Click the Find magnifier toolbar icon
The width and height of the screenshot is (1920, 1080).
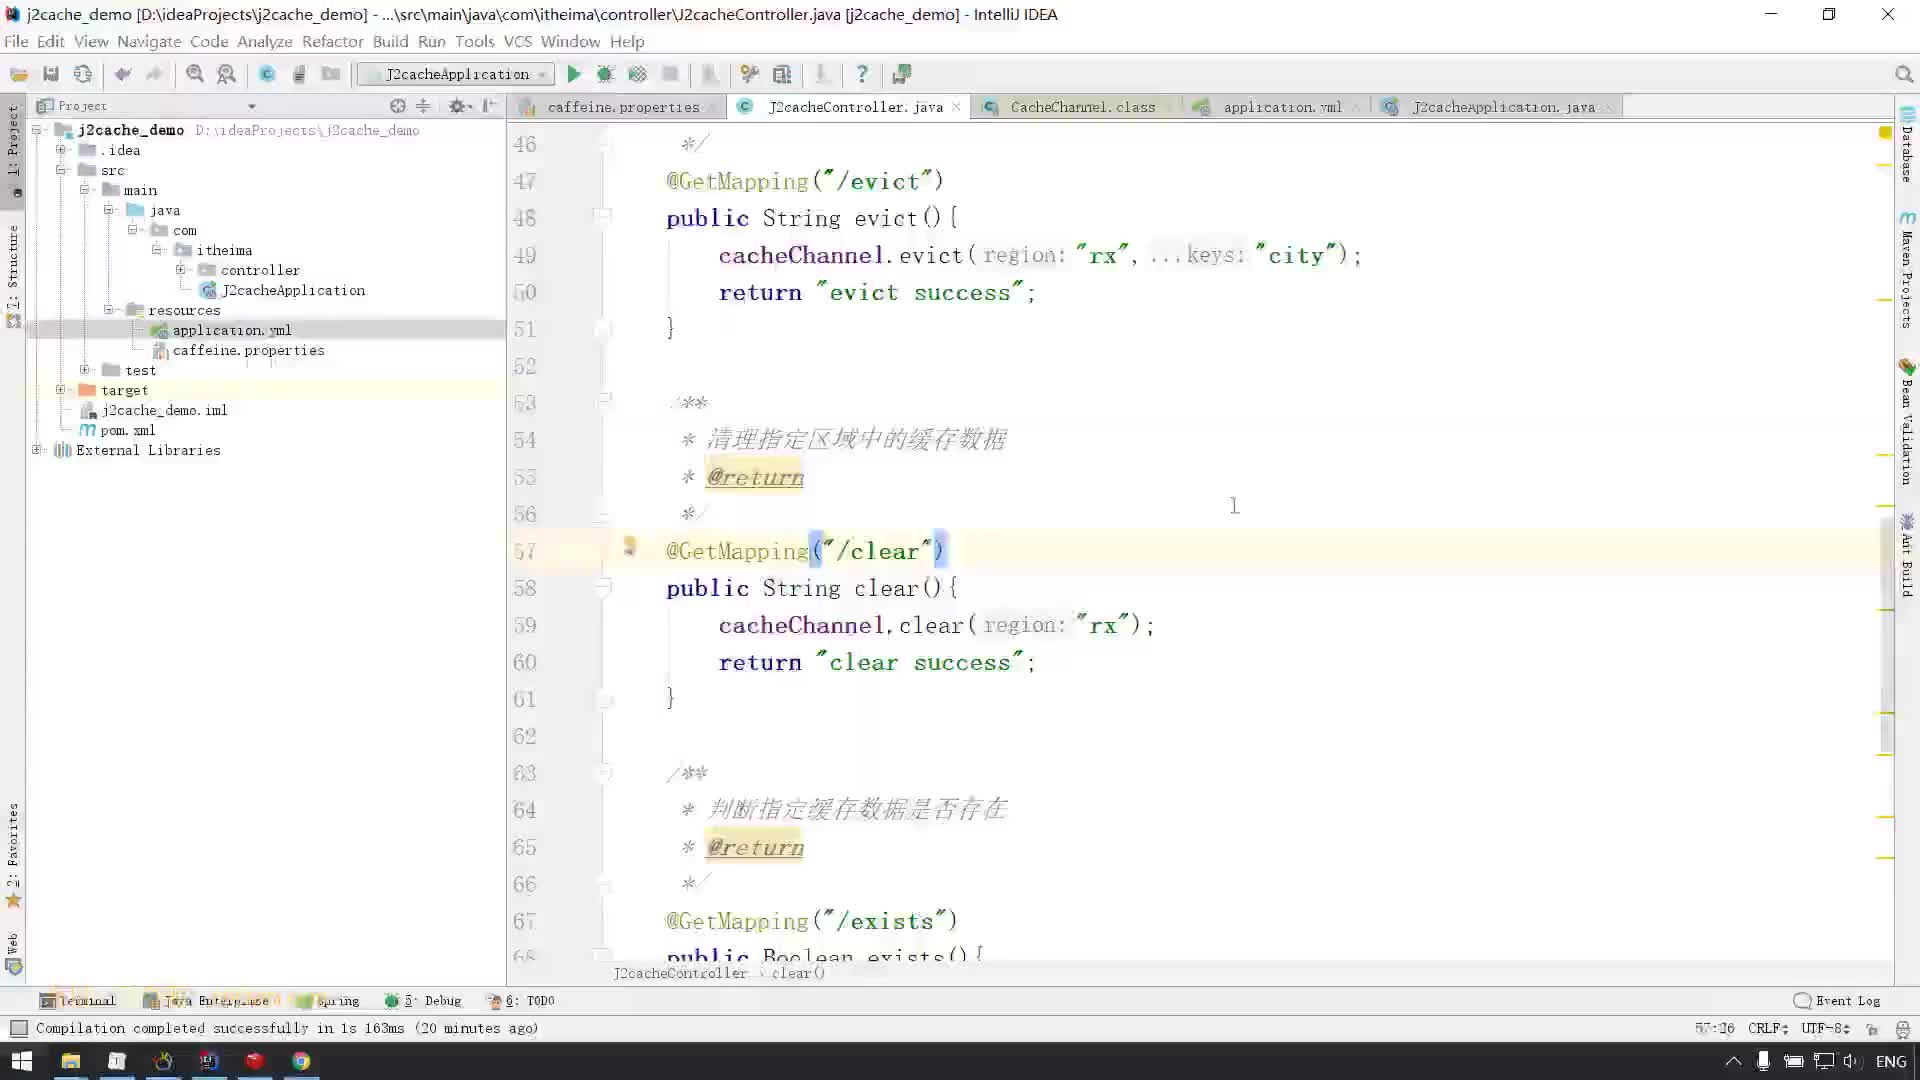pos(195,74)
